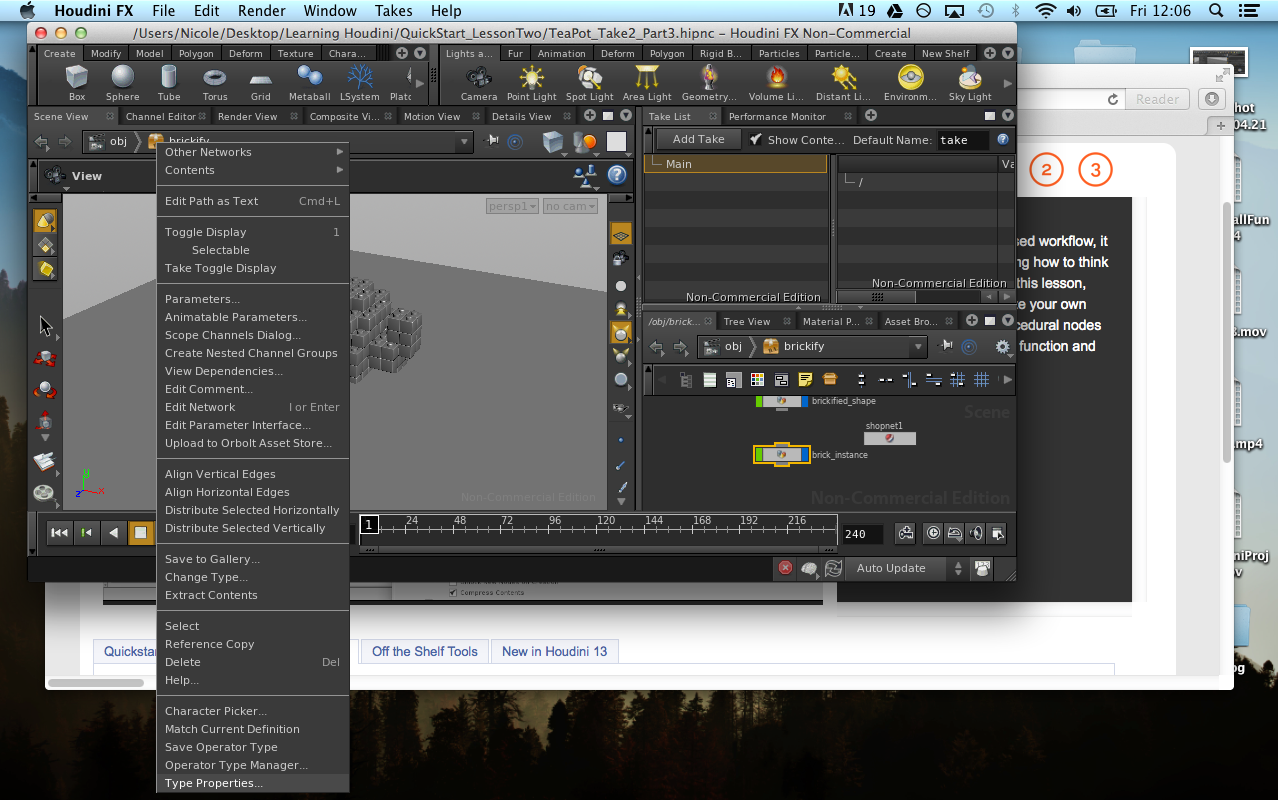Viewport: 1278px width, 800px height.
Task: Click the Reader button in Safari window
Action: (1157, 99)
